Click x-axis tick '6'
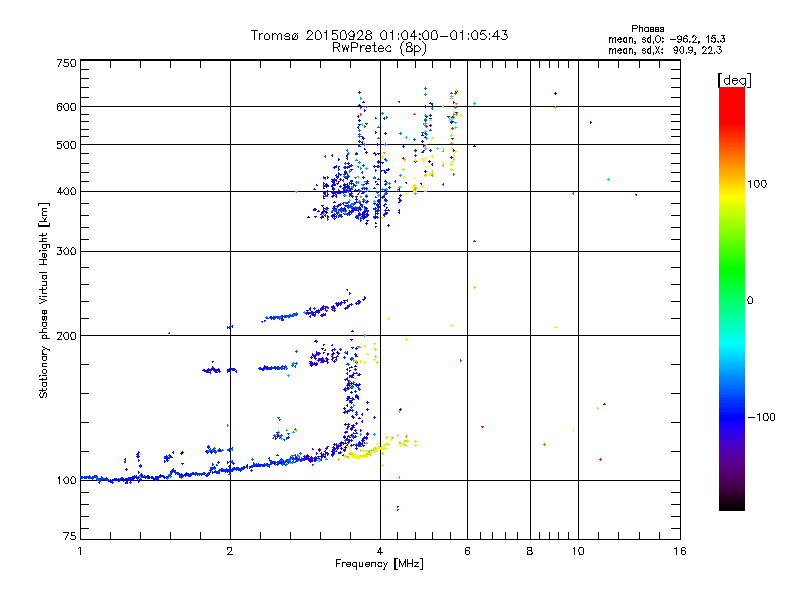The height and width of the screenshot is (600, 800). pos(467,551)
